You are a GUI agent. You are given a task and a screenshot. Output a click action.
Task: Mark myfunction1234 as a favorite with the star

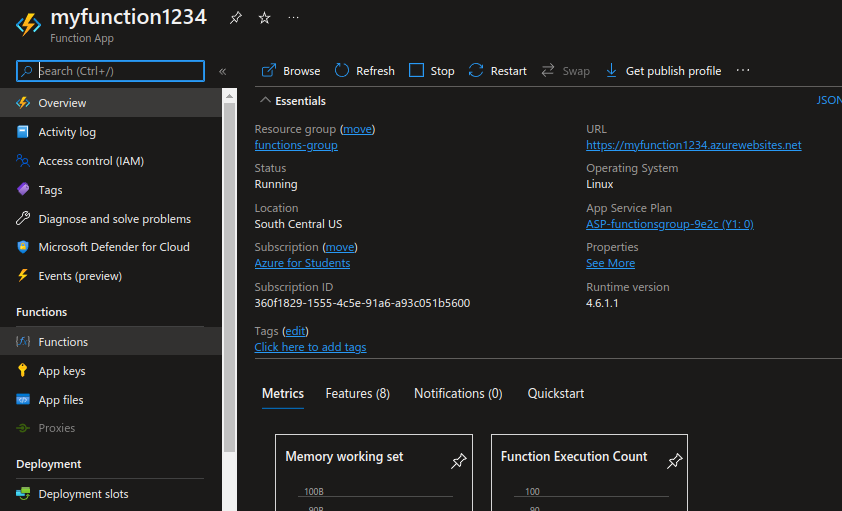[264, 18]
